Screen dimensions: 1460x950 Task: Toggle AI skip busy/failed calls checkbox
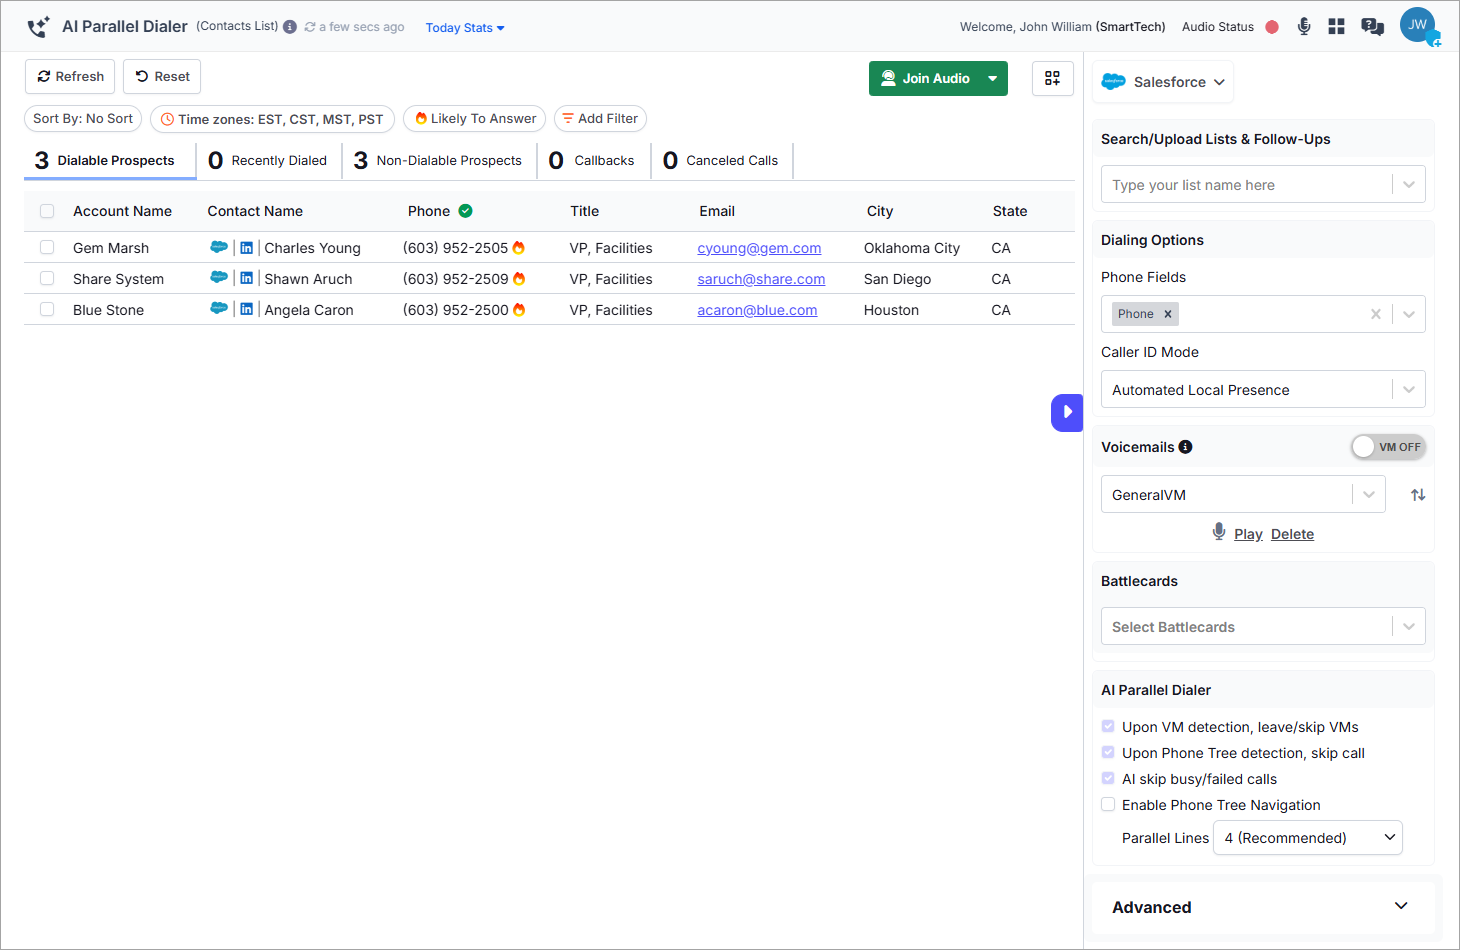coord(1108,778)
